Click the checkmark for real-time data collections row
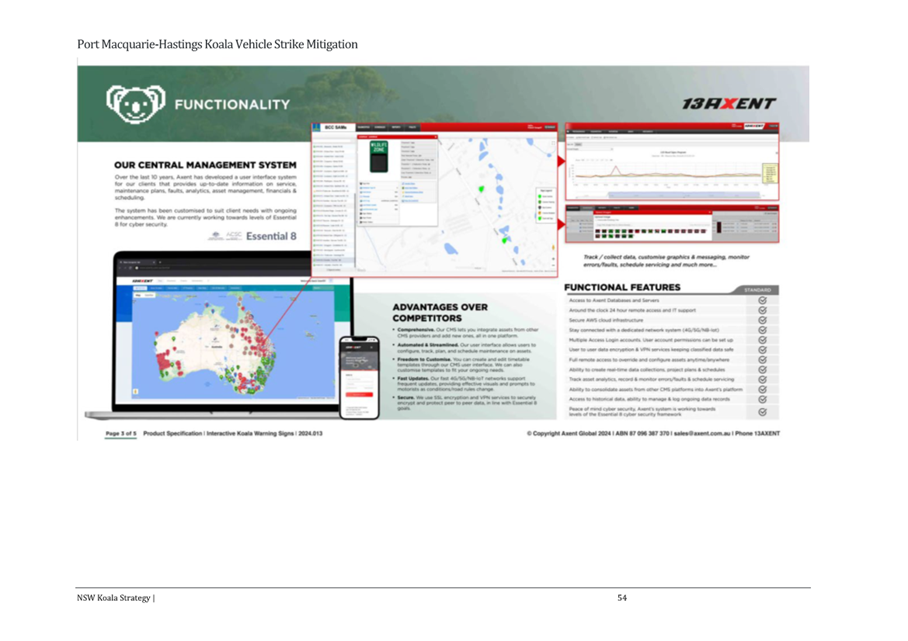The width and height of the screenshot is (908, 641). (762, 369)
